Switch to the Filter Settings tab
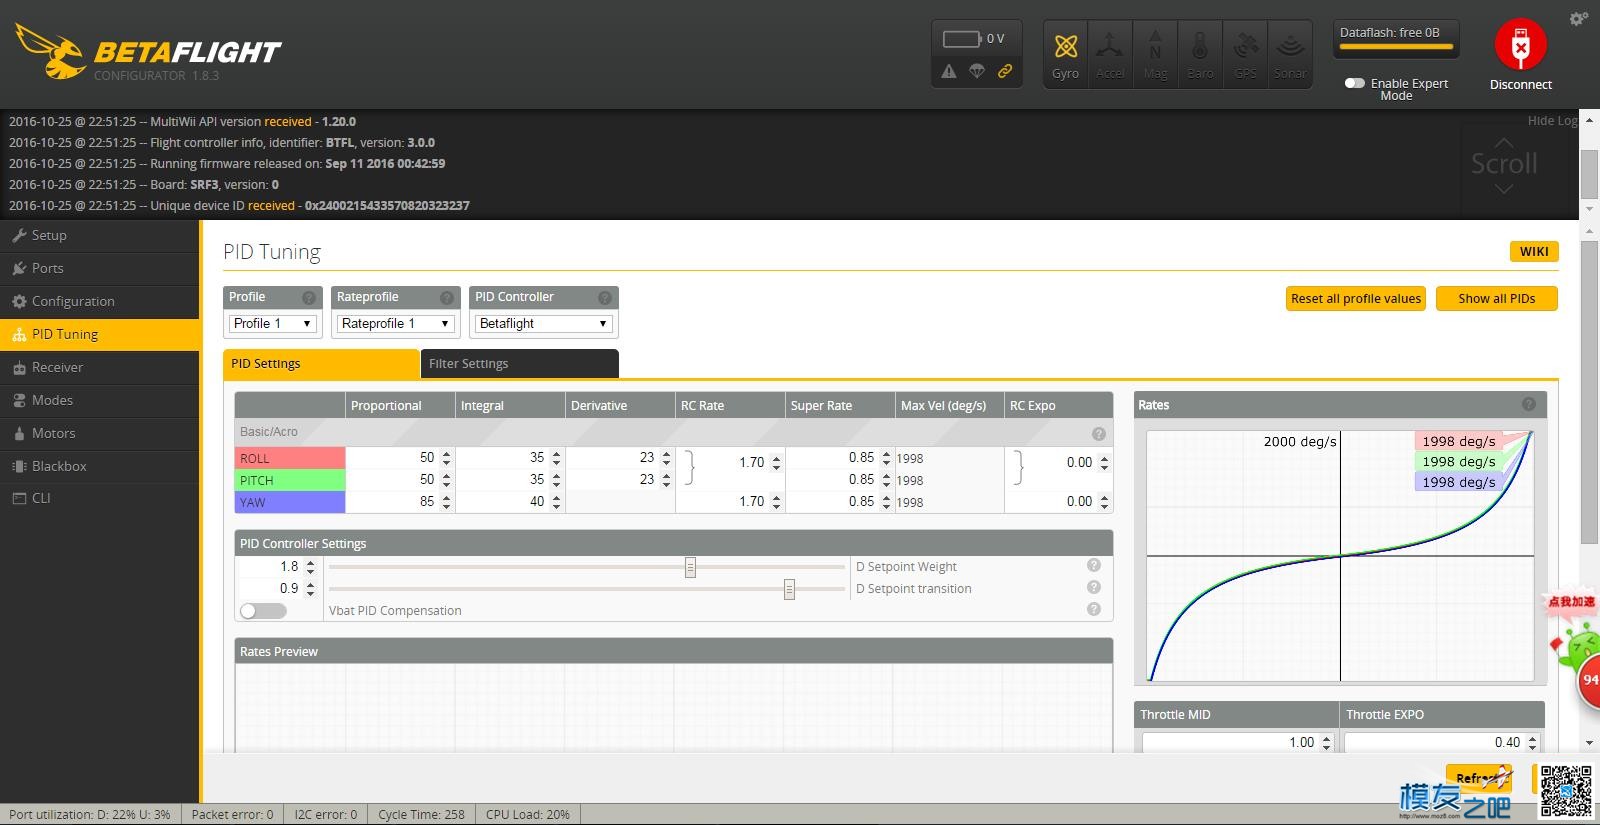Screen dimensions: 1600x825 (519, 363)
